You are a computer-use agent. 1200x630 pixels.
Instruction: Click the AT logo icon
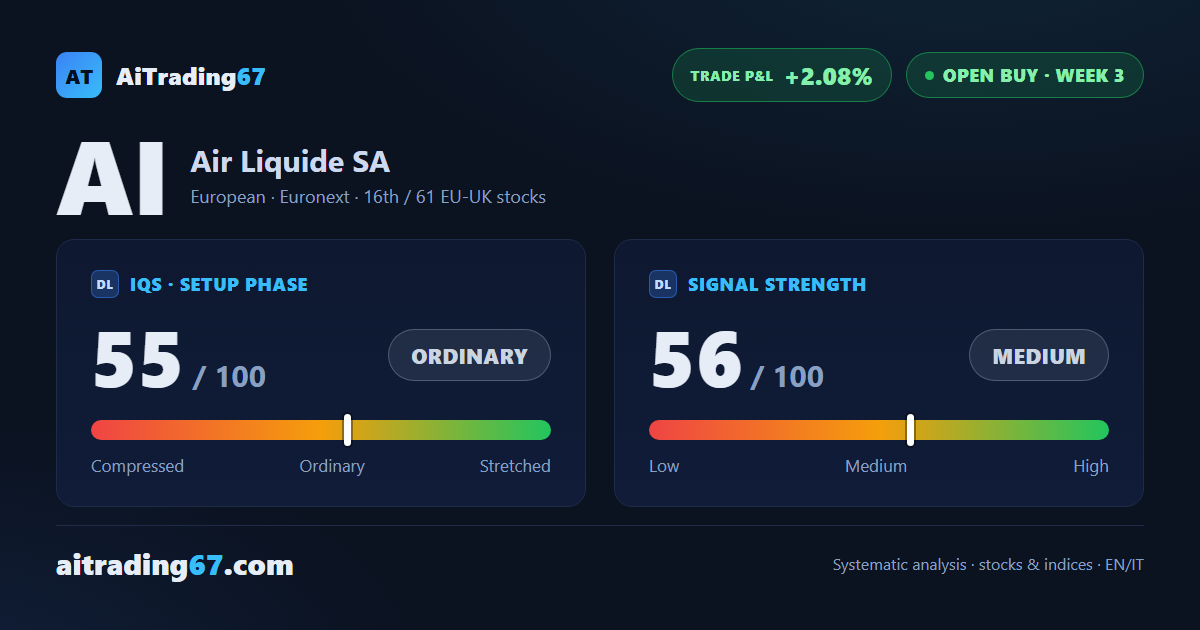pyautogui.click(x=79, y=75)
